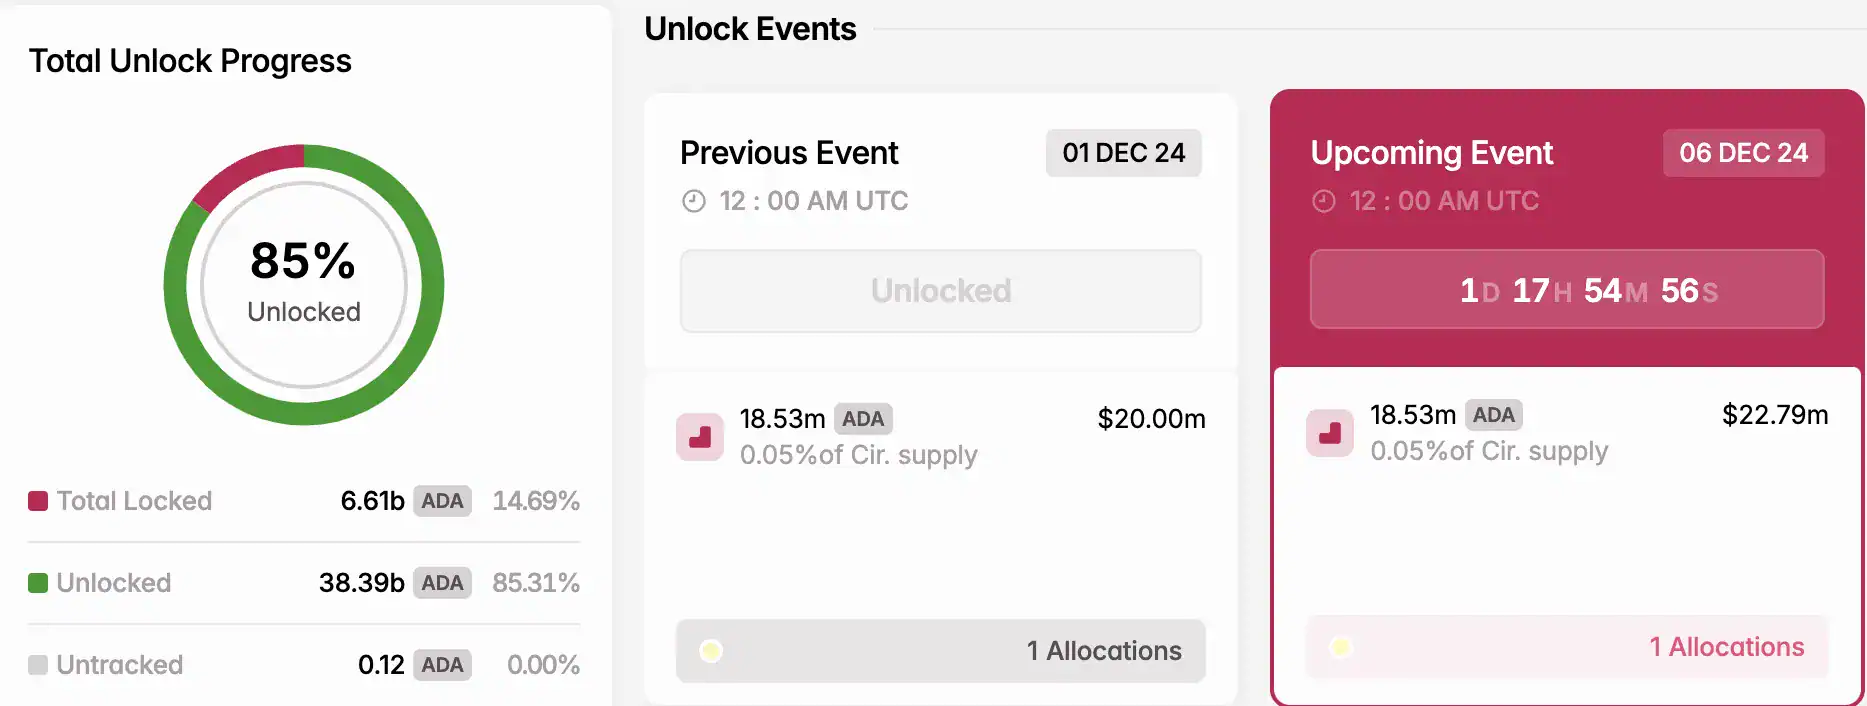This screenshot has width=1867, height=706.
Task: Click the yellow allocation dot on Upcoming Event footer
Action: pyautogui.click(x=1341, y=647)
